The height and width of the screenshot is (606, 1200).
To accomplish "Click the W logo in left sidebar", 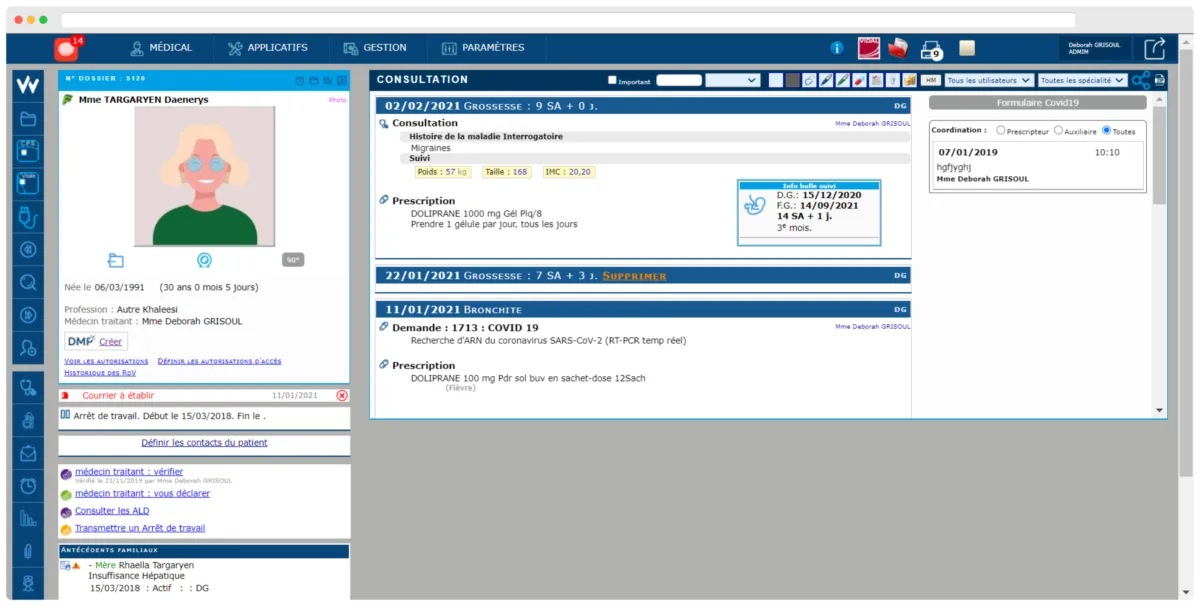I will [x=28, y=85].
